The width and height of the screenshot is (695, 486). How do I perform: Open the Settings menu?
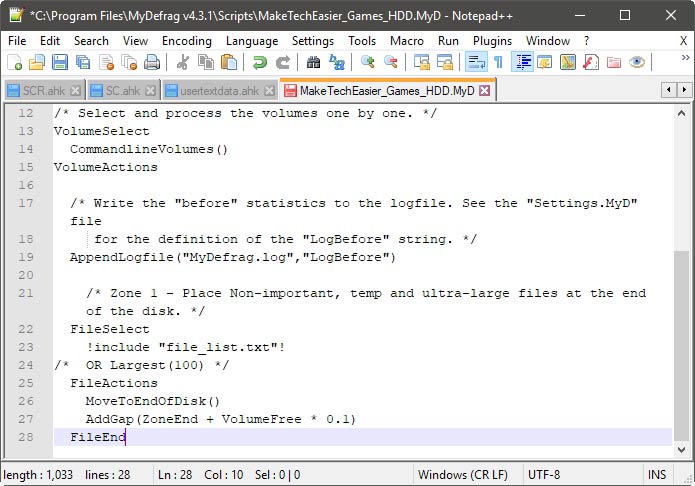312,41
